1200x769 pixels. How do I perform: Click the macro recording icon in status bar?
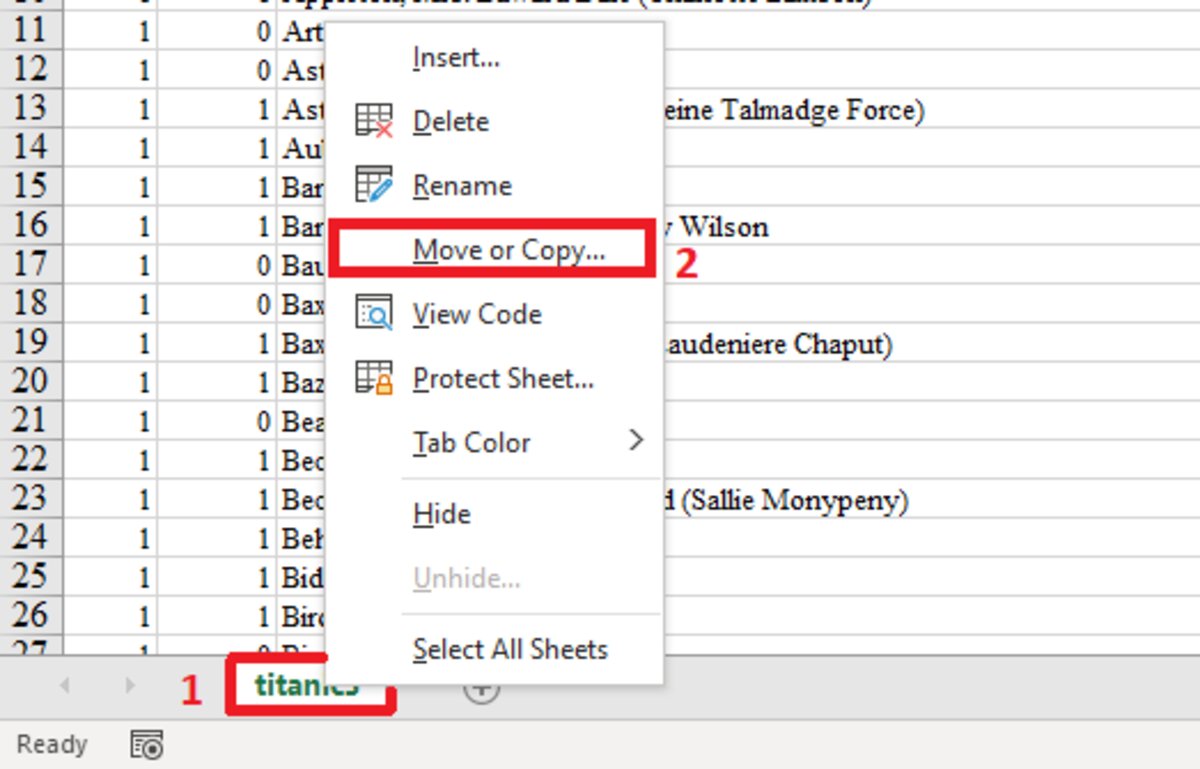[144, 744]
